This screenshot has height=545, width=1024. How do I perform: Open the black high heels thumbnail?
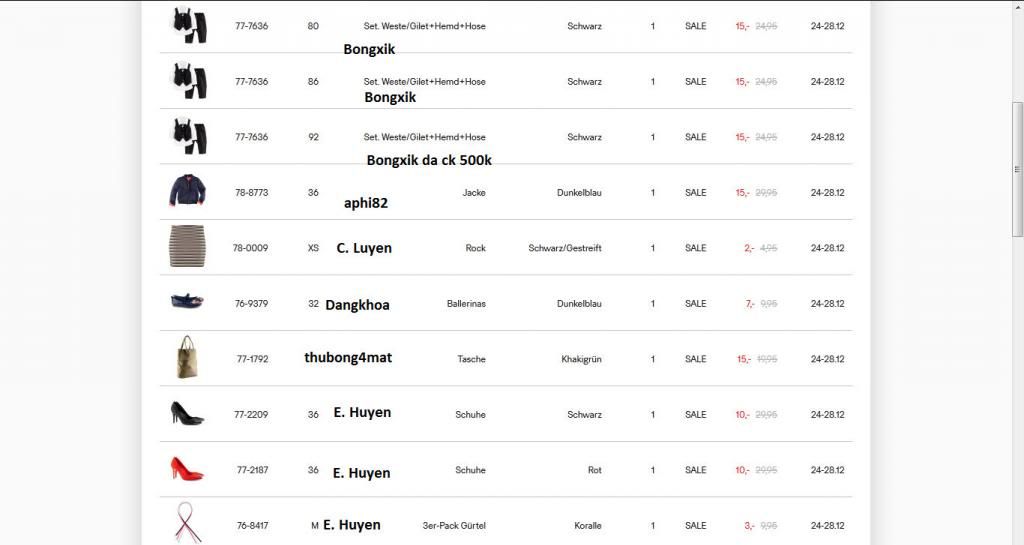pos(187,413)
